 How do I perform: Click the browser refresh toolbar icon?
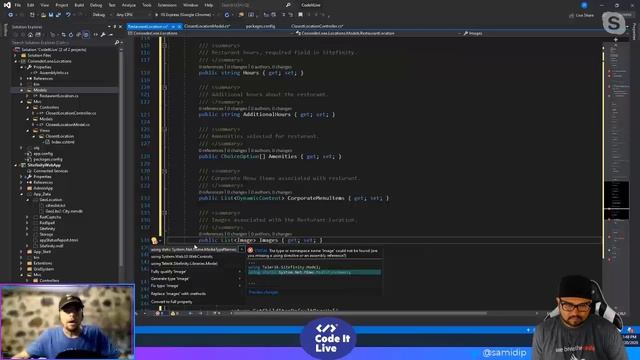pos(227,15)
